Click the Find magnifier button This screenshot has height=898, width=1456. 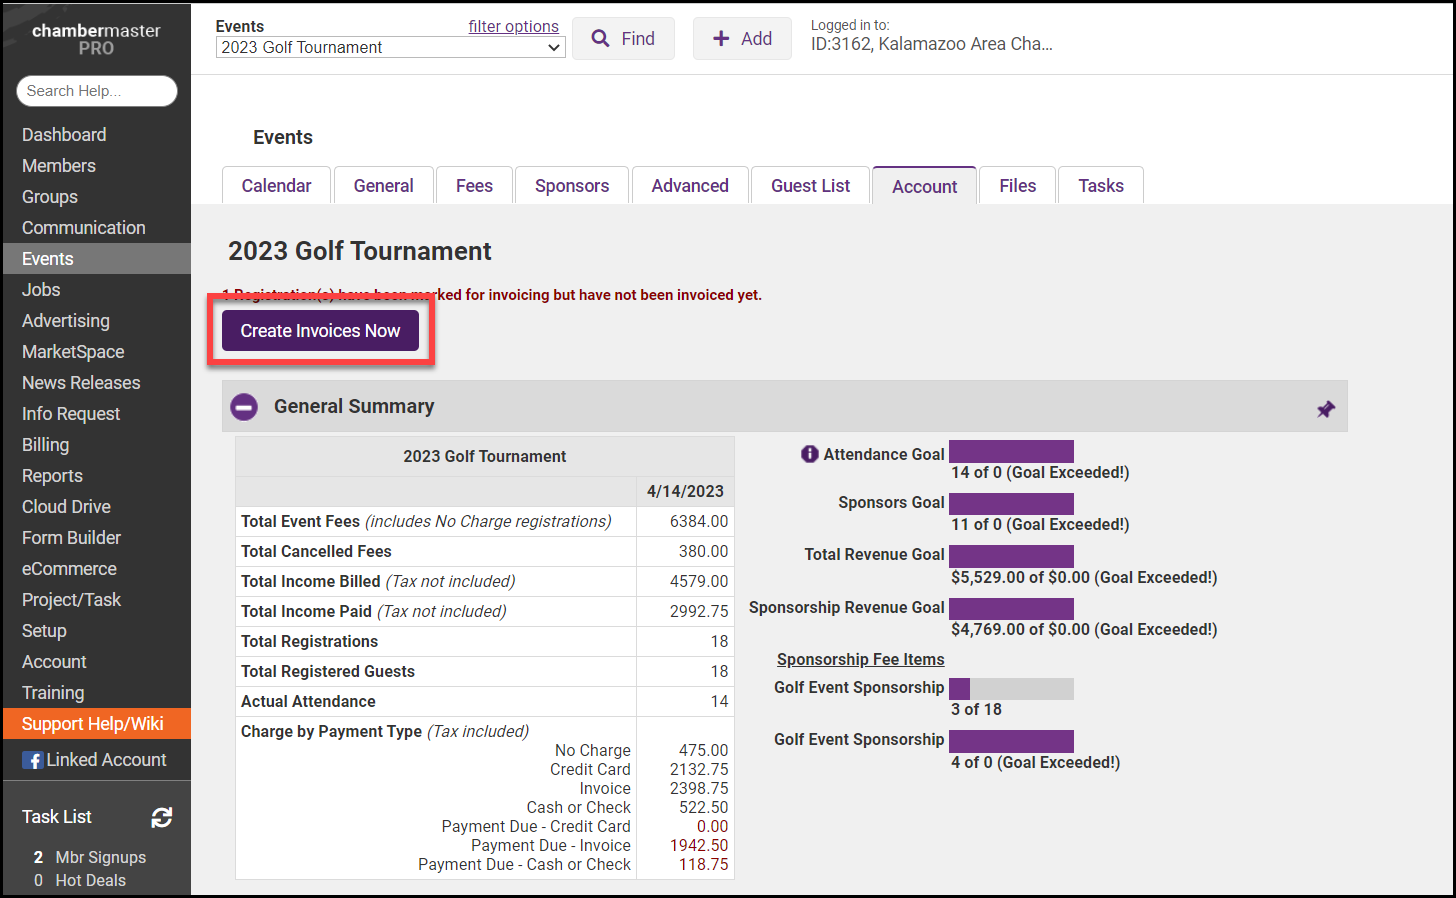(623, 39)
